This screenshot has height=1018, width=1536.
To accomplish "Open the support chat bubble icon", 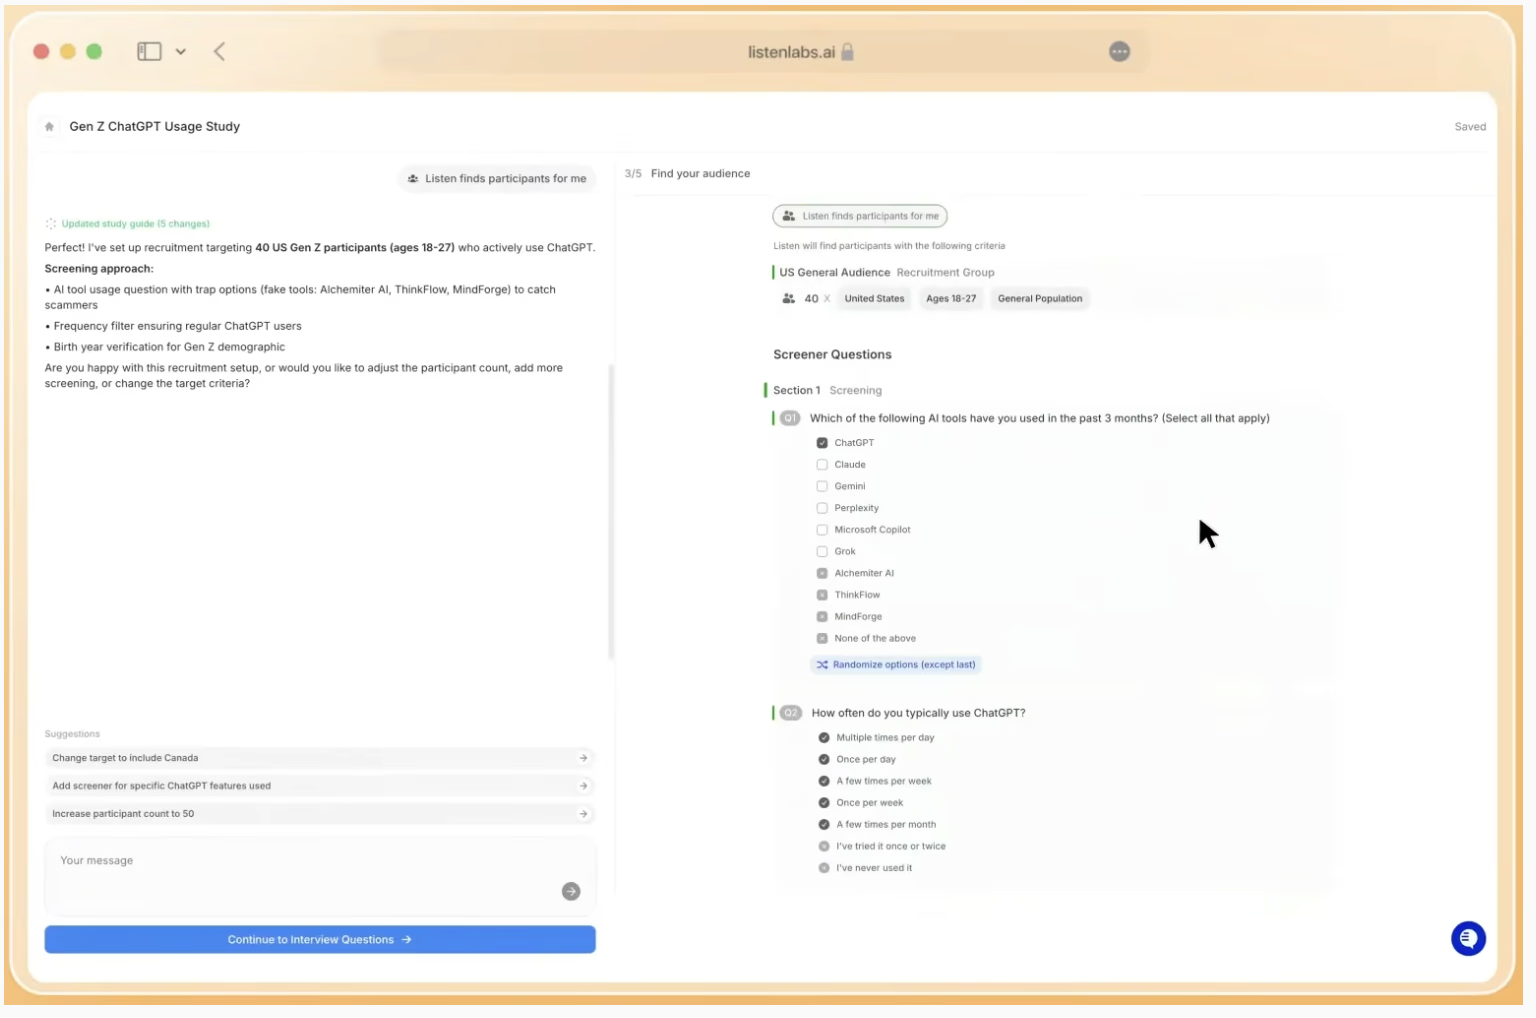I will pyautogui.click(x=1468, y=938).
